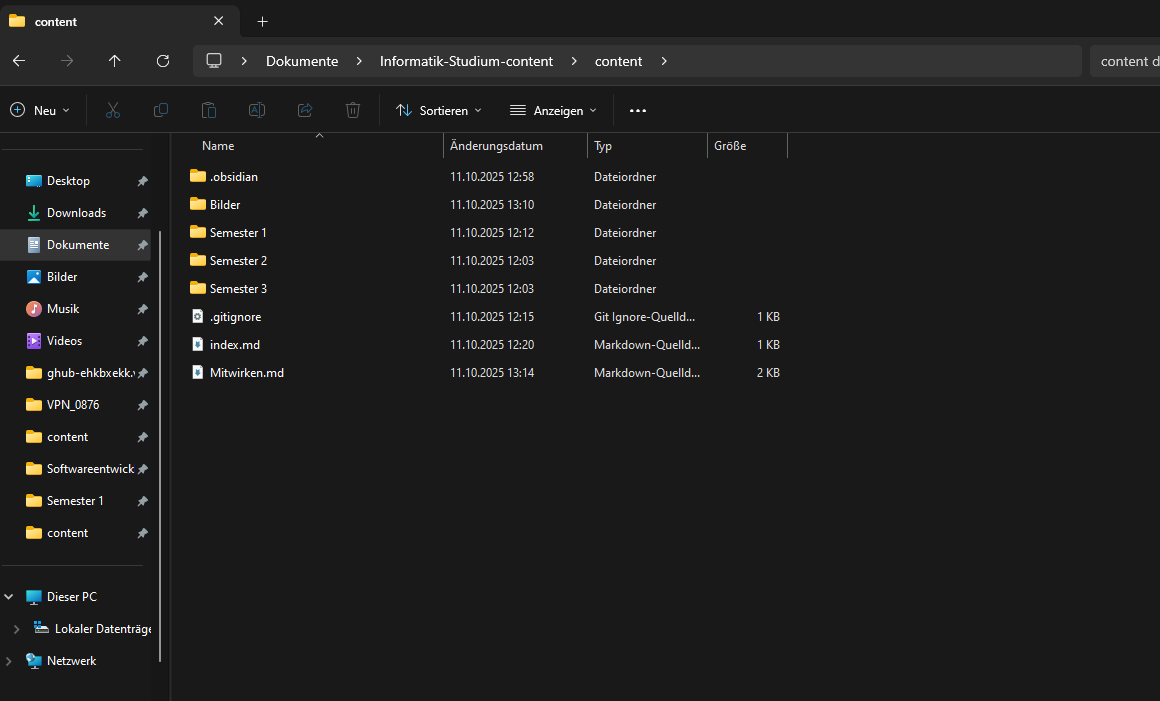The image size is (1160, 701).
Task: Navigate back with the left arrow
Action: [19, 61]
